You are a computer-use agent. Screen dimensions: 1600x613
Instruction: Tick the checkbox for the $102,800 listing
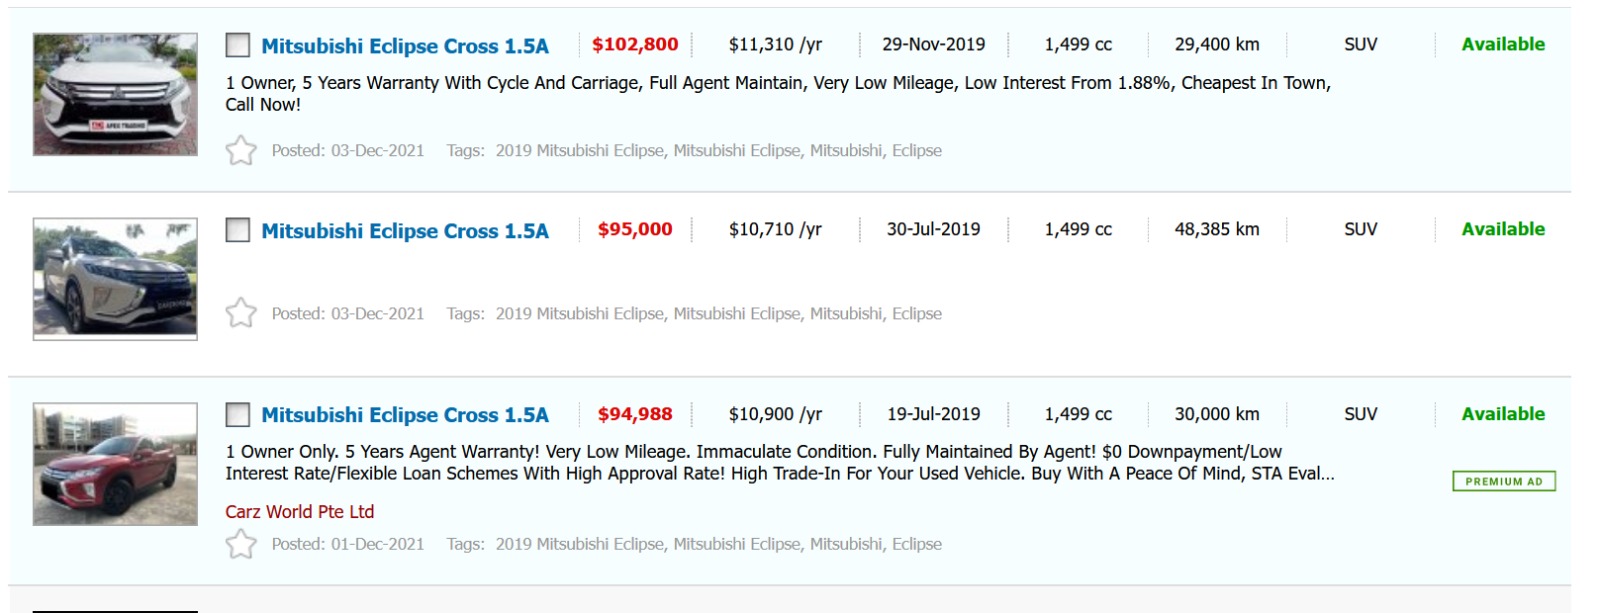(238, 45)
